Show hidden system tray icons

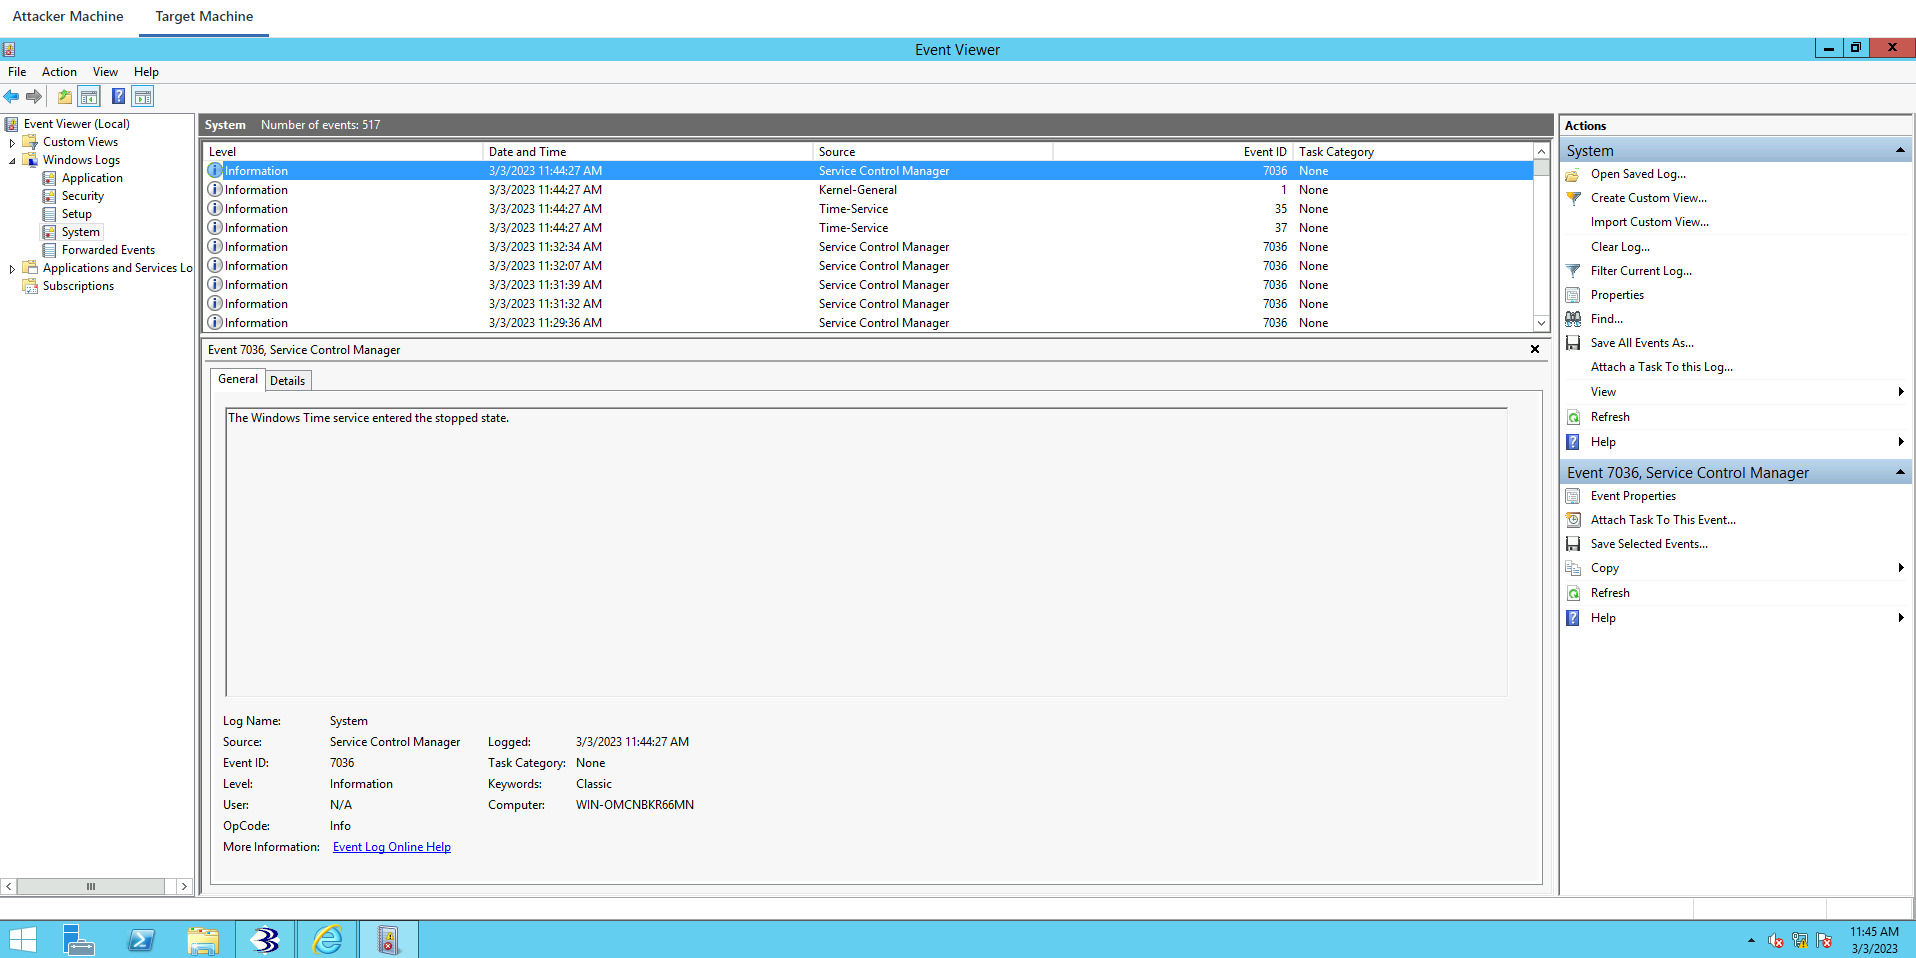point(1751,941)
